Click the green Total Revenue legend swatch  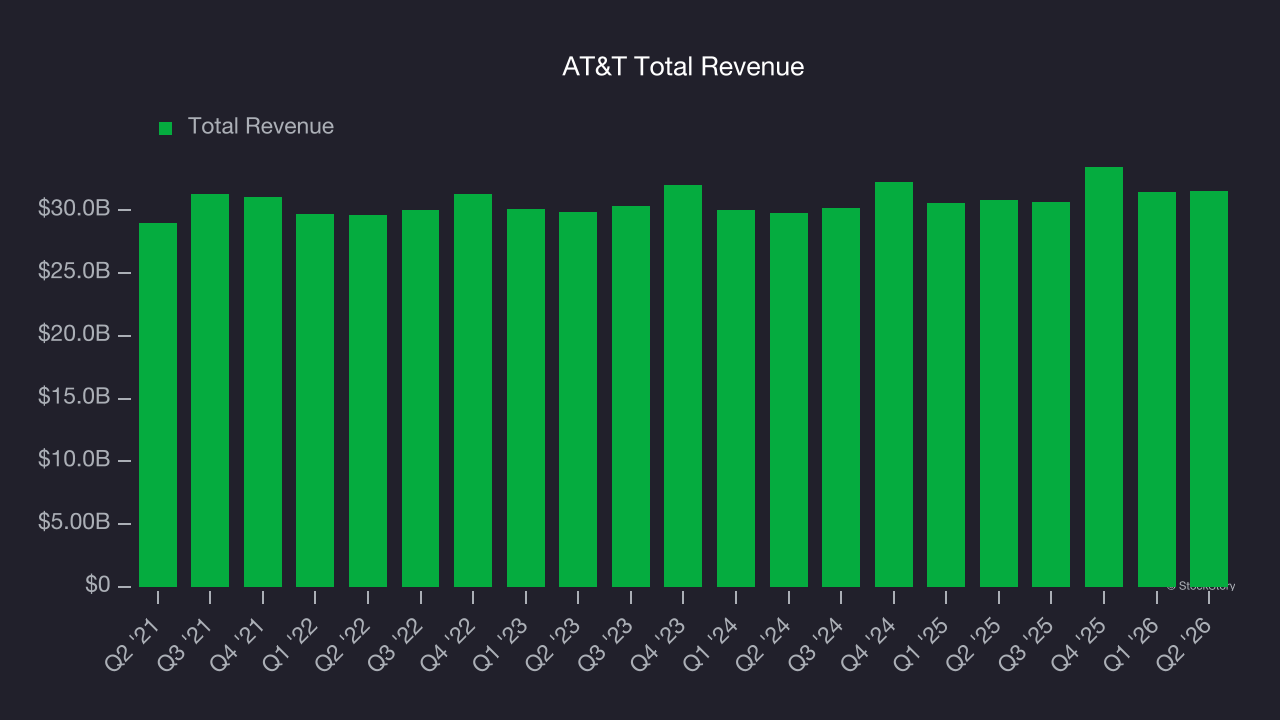point(166,128)
